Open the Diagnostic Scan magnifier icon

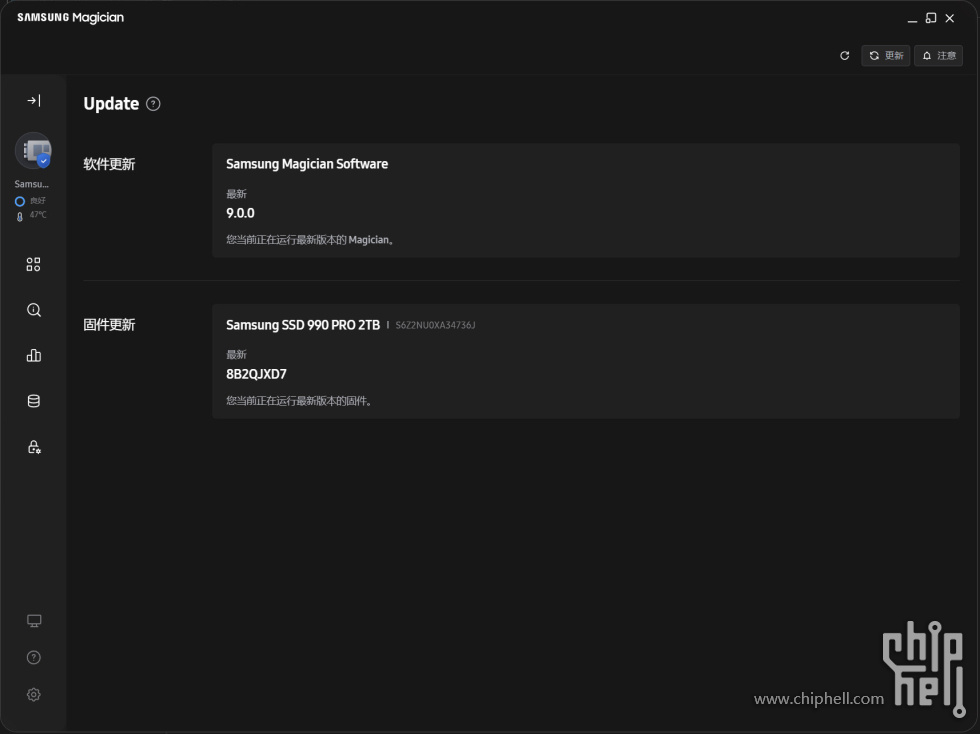pyautogui.click(x=33, y=311)
